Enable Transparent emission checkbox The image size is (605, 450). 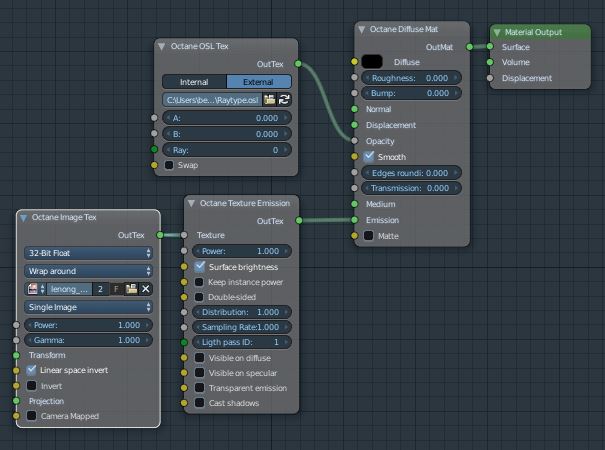point(199,387)
